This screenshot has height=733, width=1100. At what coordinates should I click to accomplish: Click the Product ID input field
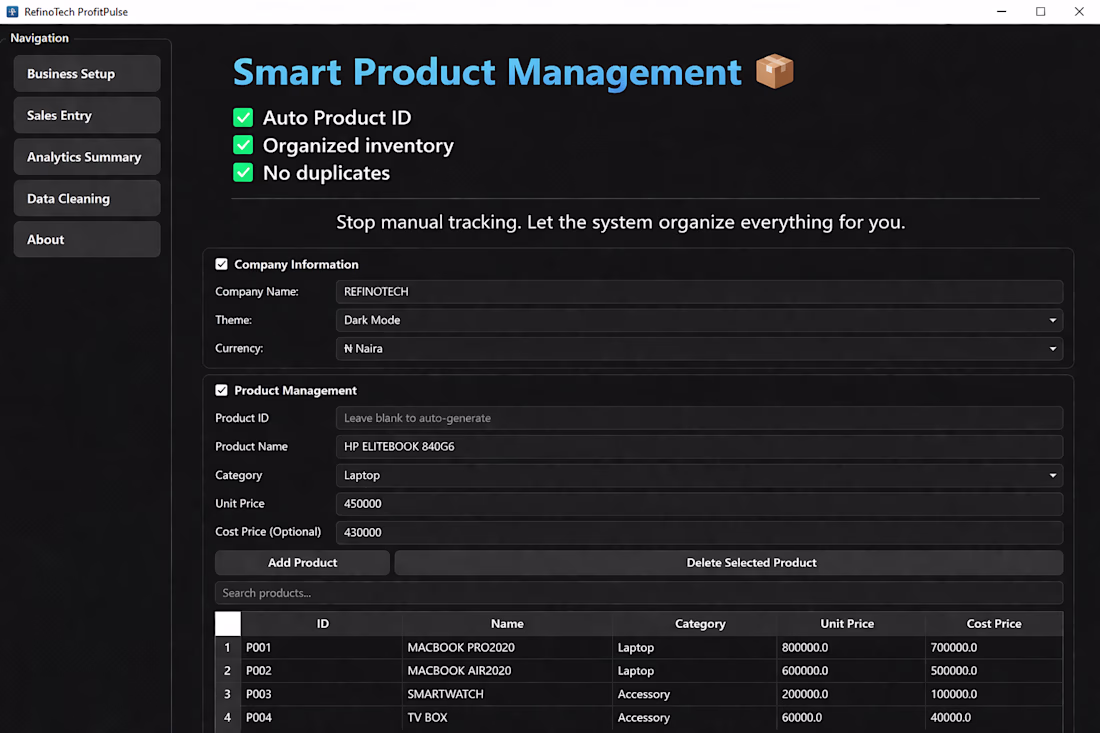point(699,418)
